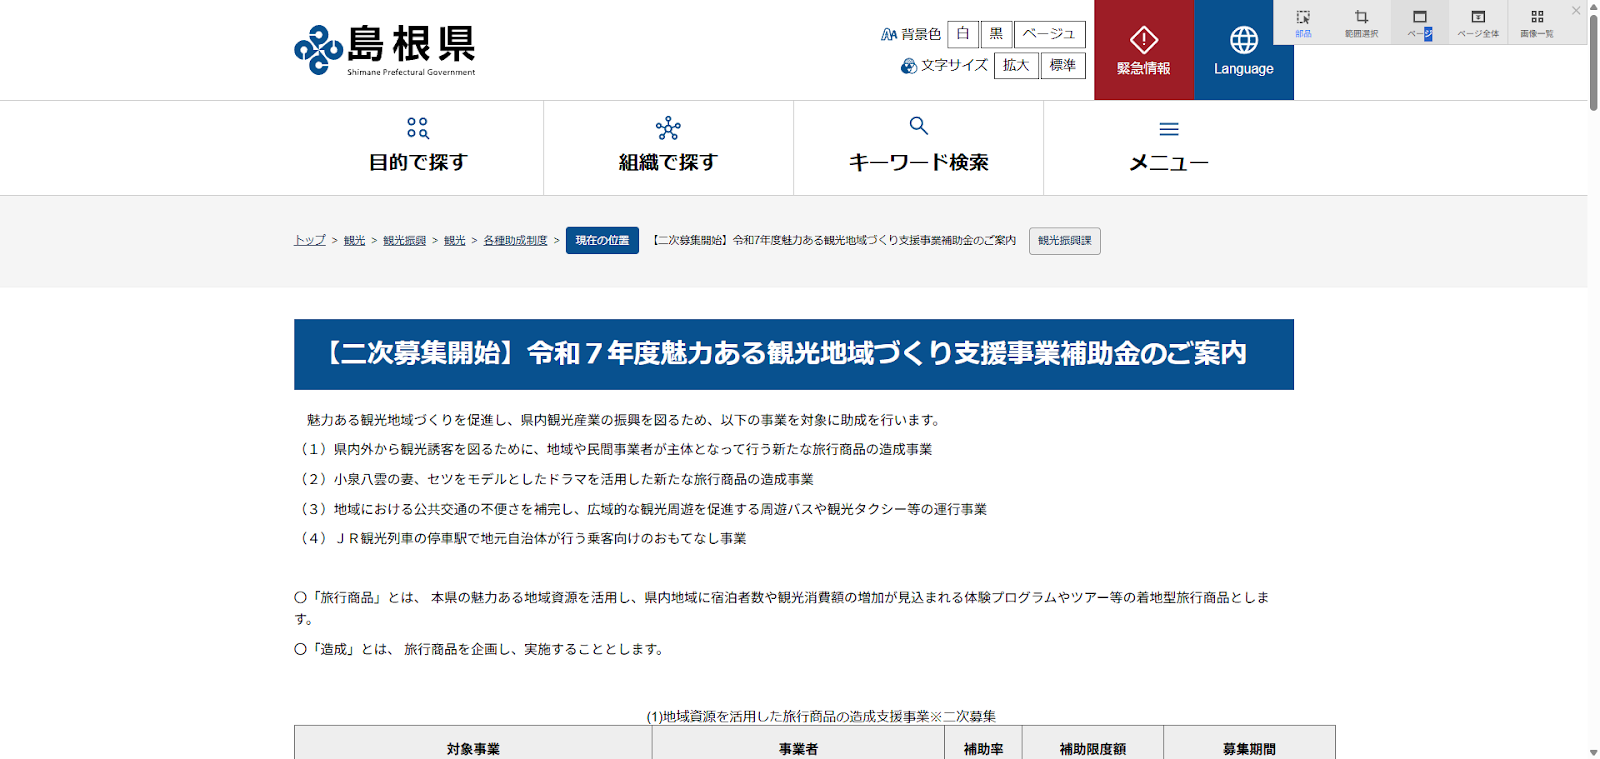Click scrollbar up arrow
The width and height of the screenshot is (1600, 759).
1593,6
